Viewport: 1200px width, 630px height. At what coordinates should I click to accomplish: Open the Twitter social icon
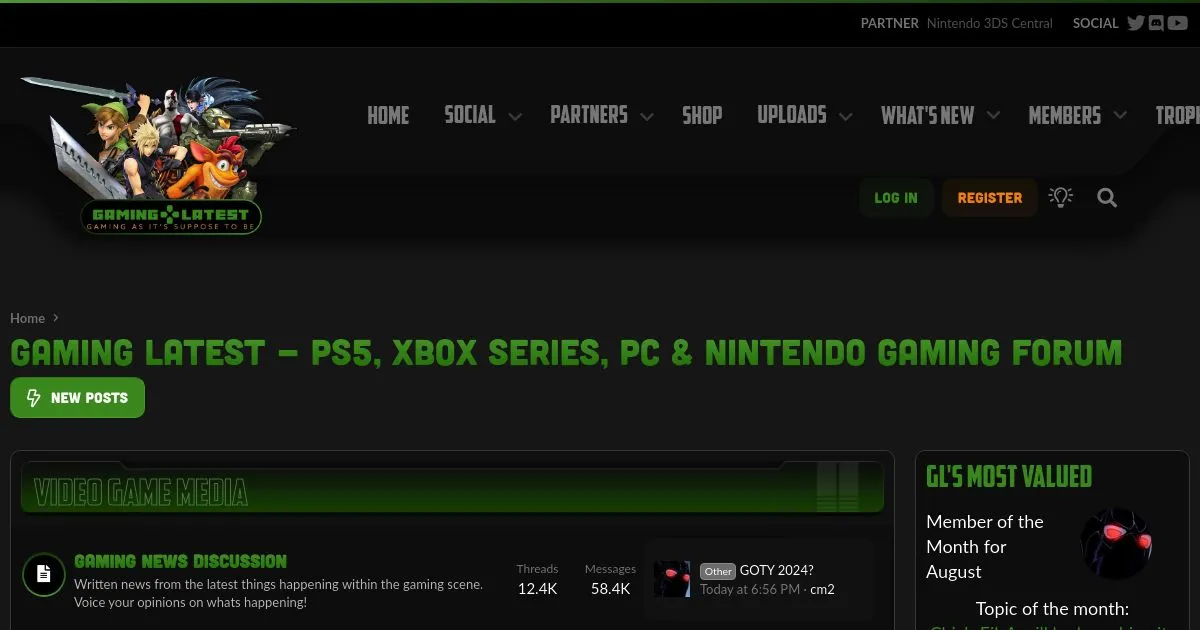tap(1135, 23)
